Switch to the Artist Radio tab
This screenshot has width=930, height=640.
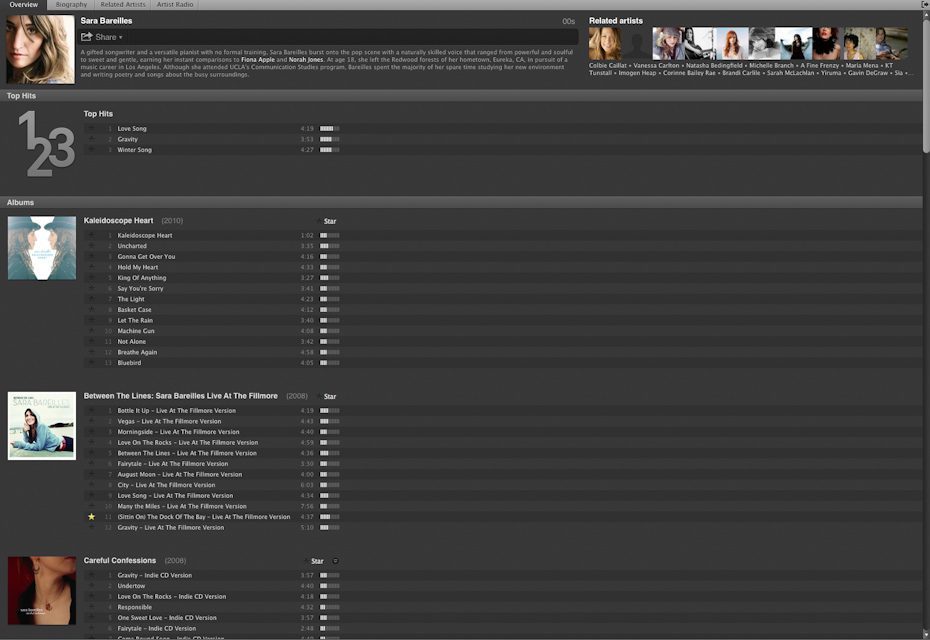pyautogui.click(x=175, y=5)
